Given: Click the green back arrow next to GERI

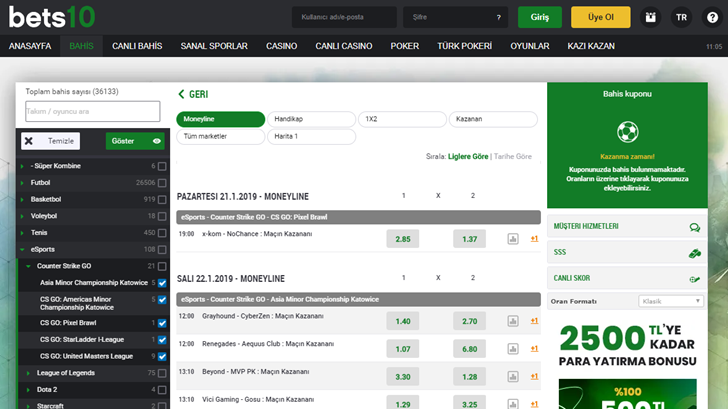Looking at the screenshot, I should click(181, 94).
